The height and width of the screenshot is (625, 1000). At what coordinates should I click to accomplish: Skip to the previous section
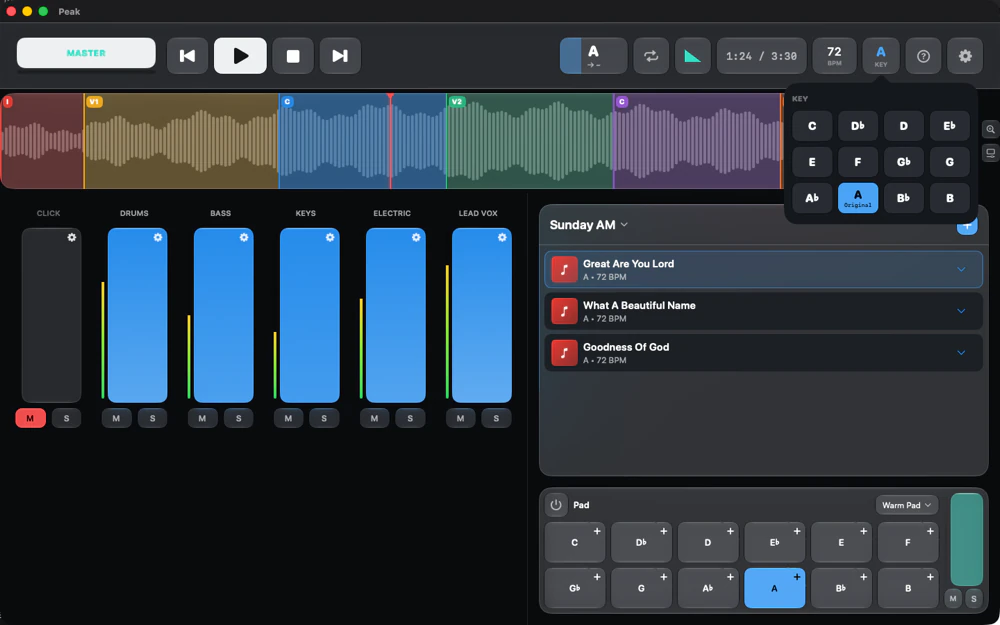tap(188, 56)
